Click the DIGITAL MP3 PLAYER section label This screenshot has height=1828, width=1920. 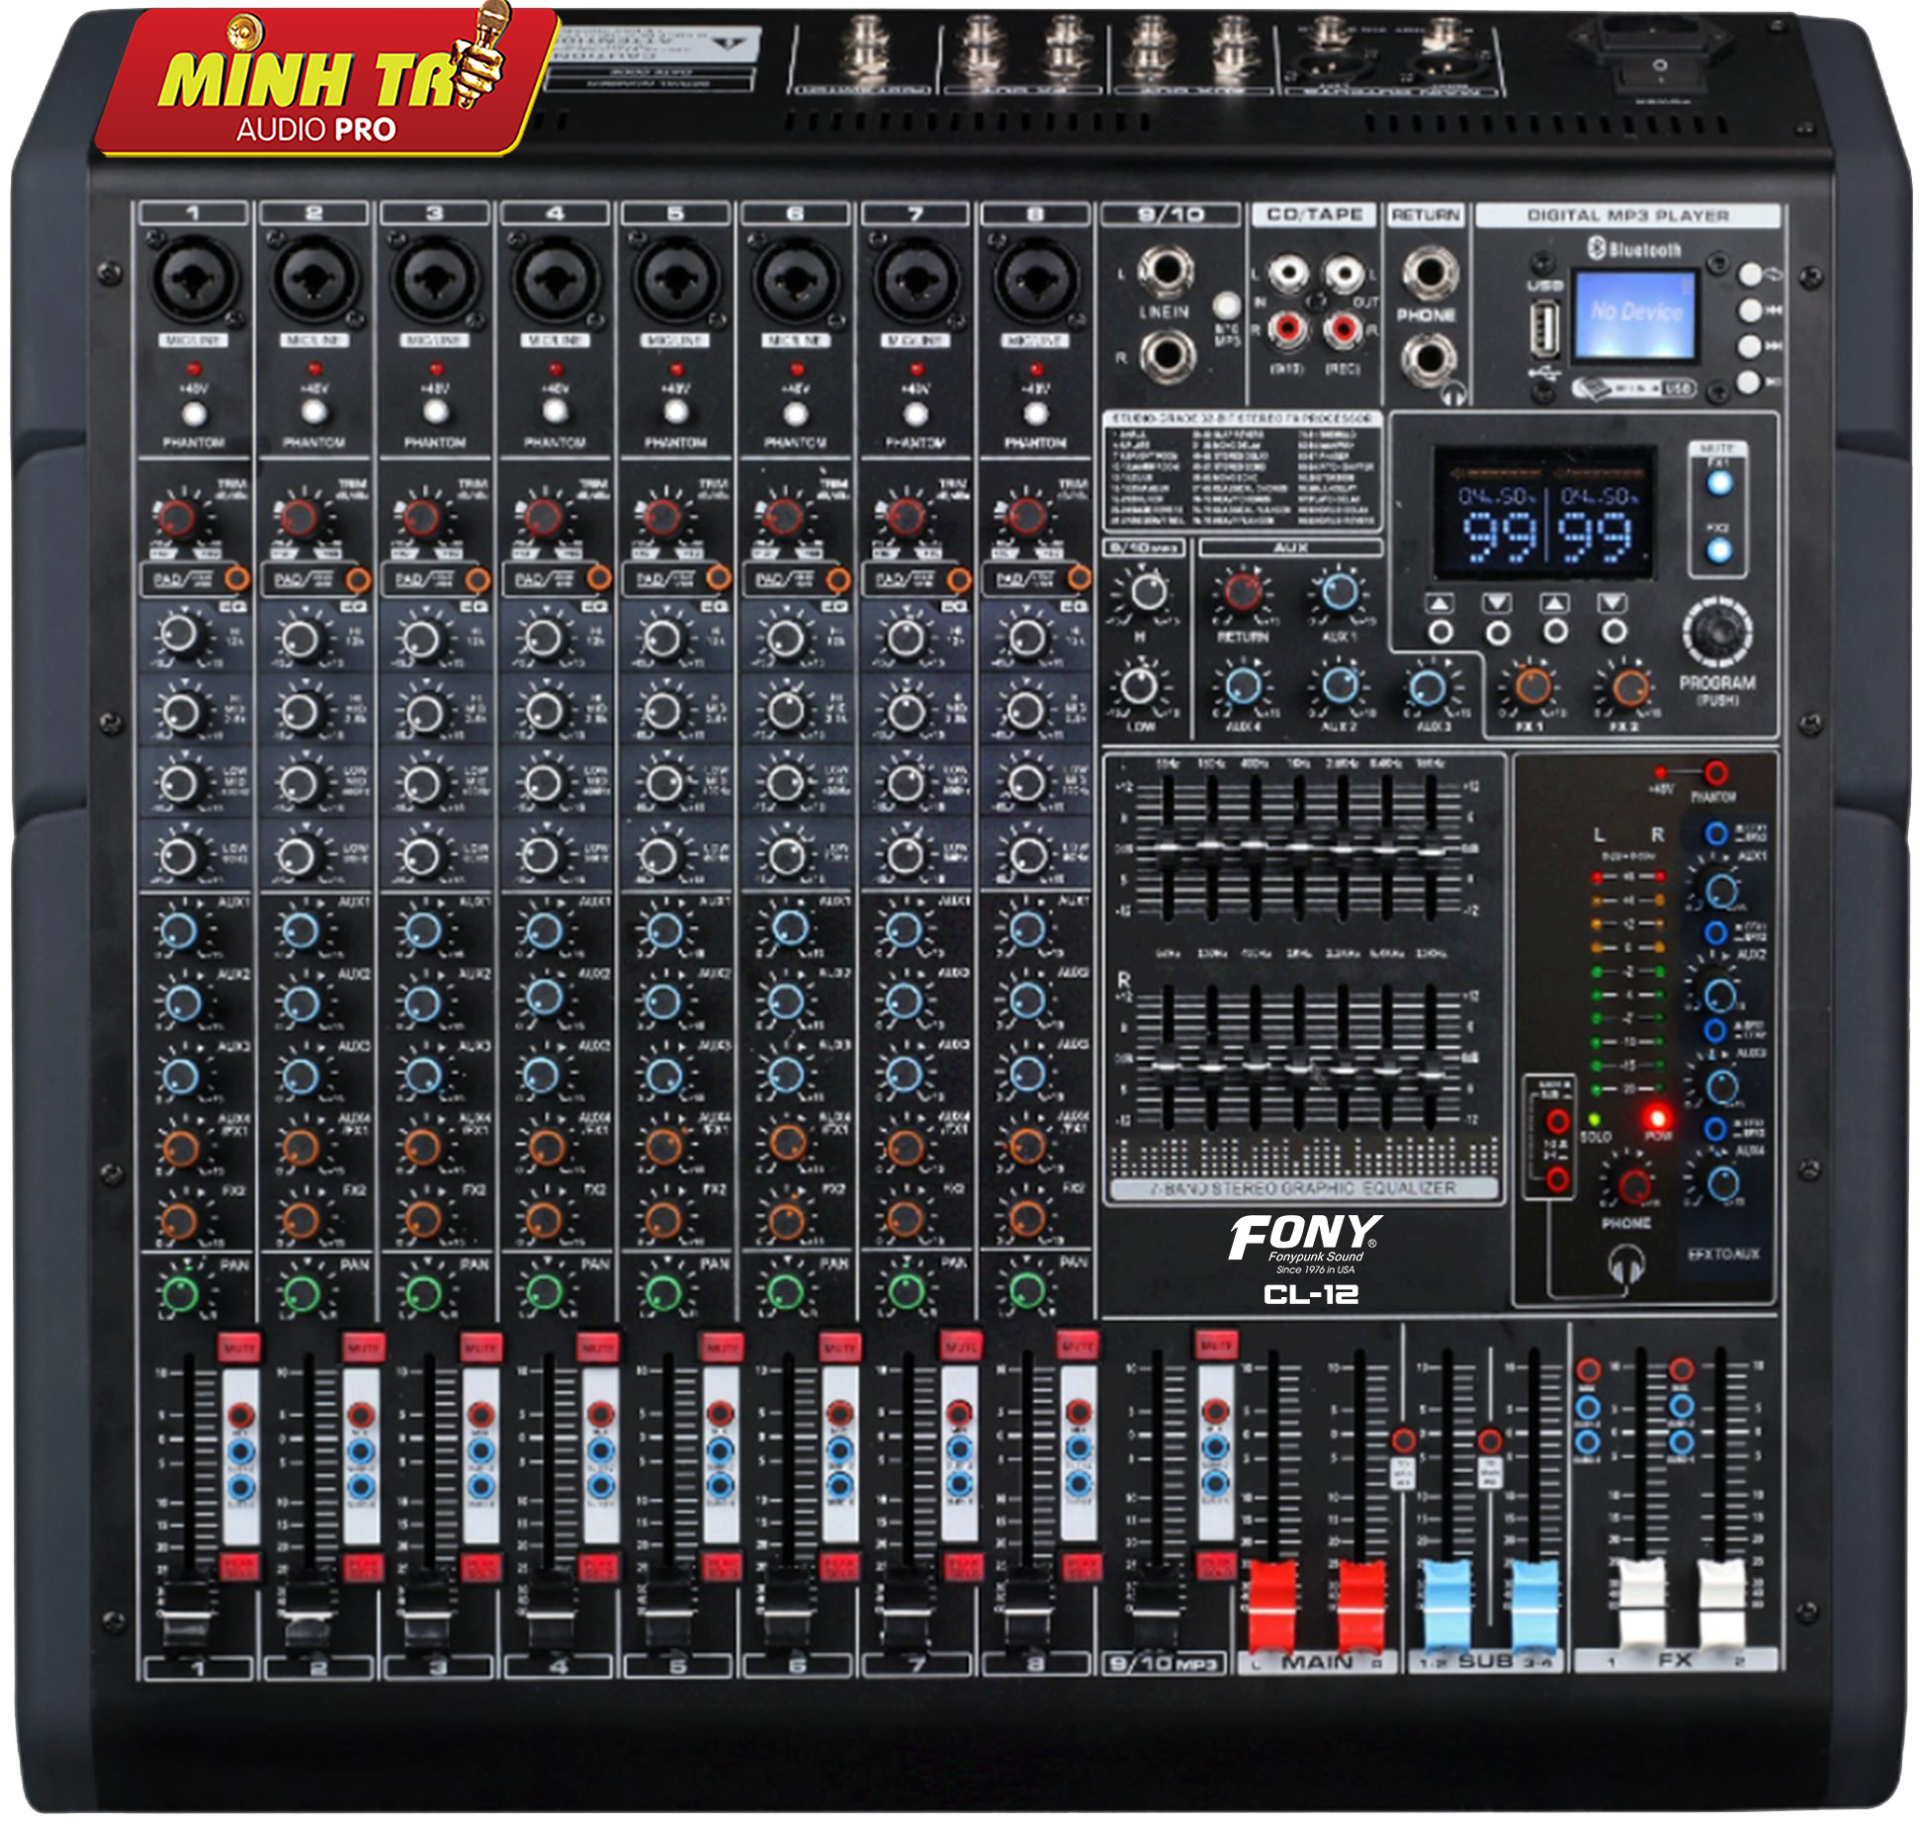1627,215
